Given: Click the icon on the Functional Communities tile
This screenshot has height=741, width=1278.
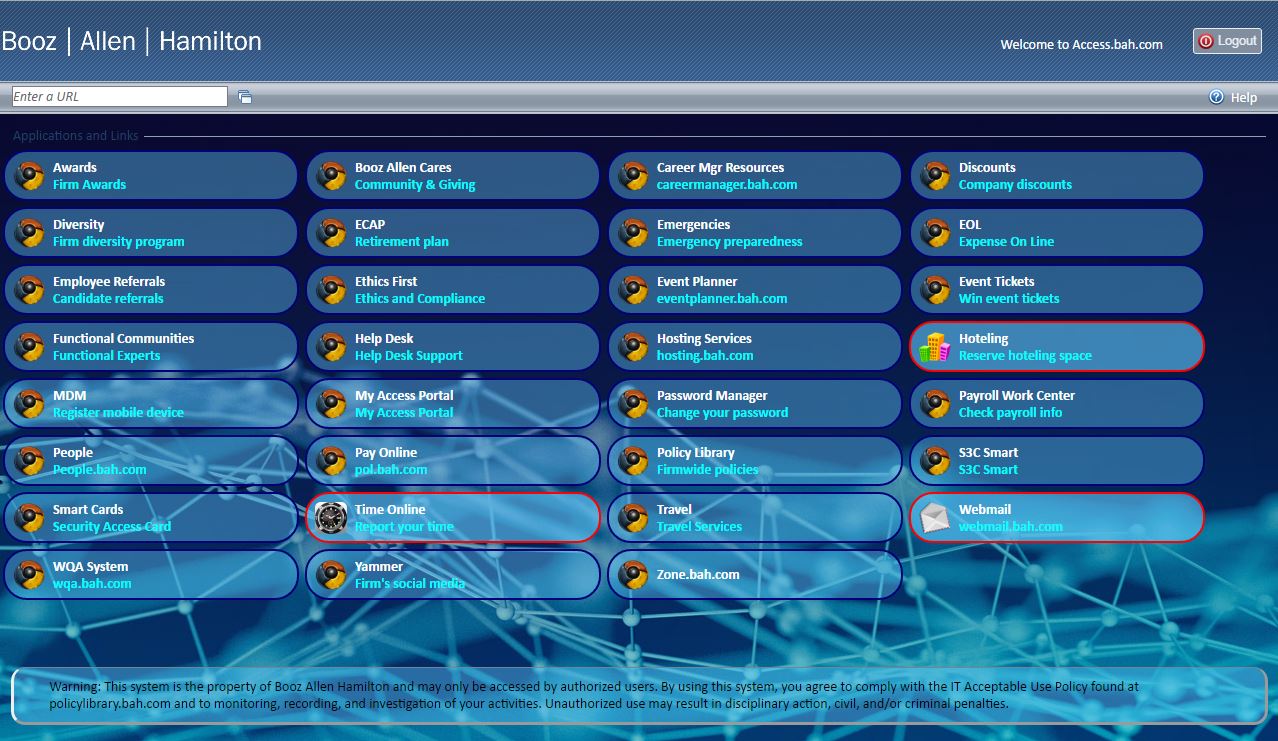Looking at the screenshot, I should (x=28, y=347).
